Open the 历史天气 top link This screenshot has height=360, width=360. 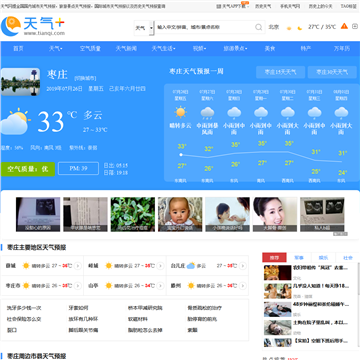pos(263,6)
